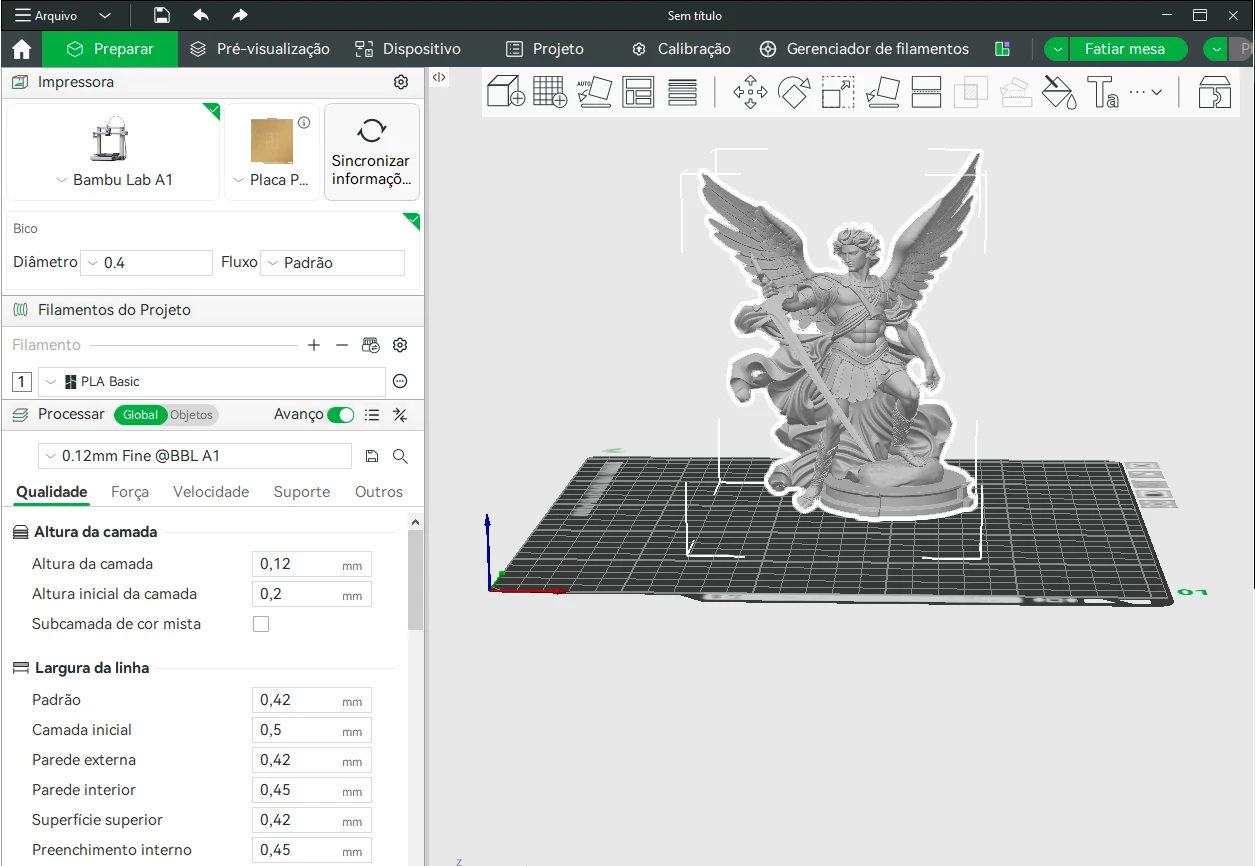Click the Save icon in the title bar
This screenshot has width=1255, height=866.
pyautogui.click(x=162, y=15)
